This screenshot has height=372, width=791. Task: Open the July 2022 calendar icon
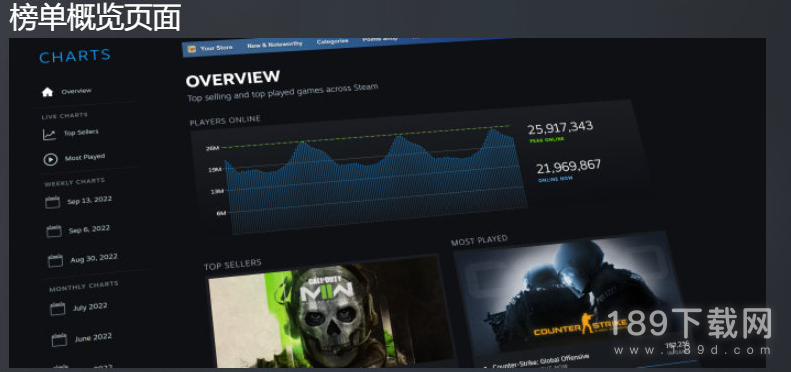[58, 308]
